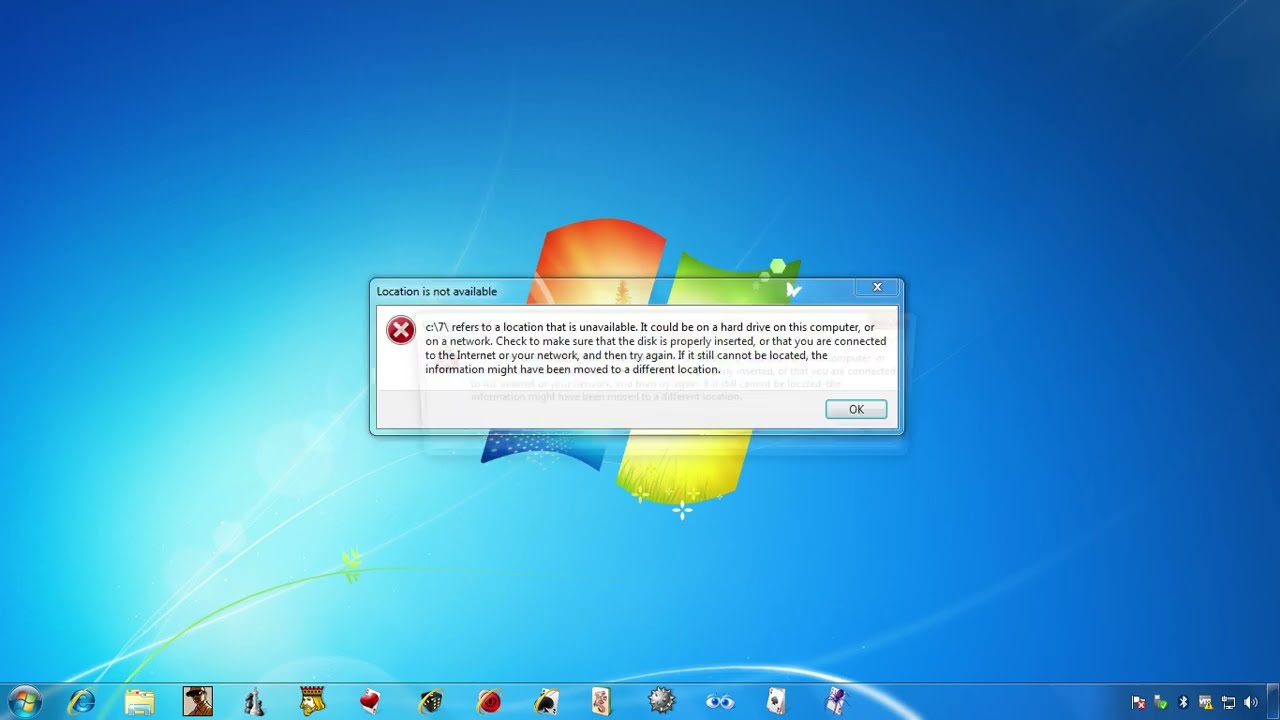Click the red error icon in dialog
The image size is (1280, 720).
(401, 330)
